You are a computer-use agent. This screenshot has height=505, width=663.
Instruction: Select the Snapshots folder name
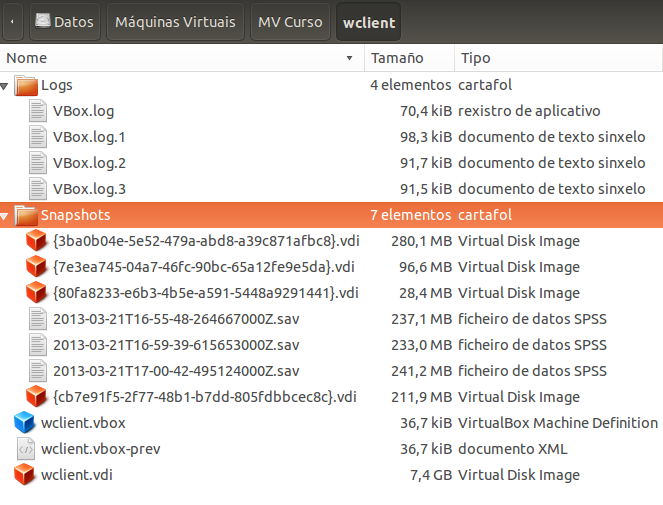[x=76, y=215]
